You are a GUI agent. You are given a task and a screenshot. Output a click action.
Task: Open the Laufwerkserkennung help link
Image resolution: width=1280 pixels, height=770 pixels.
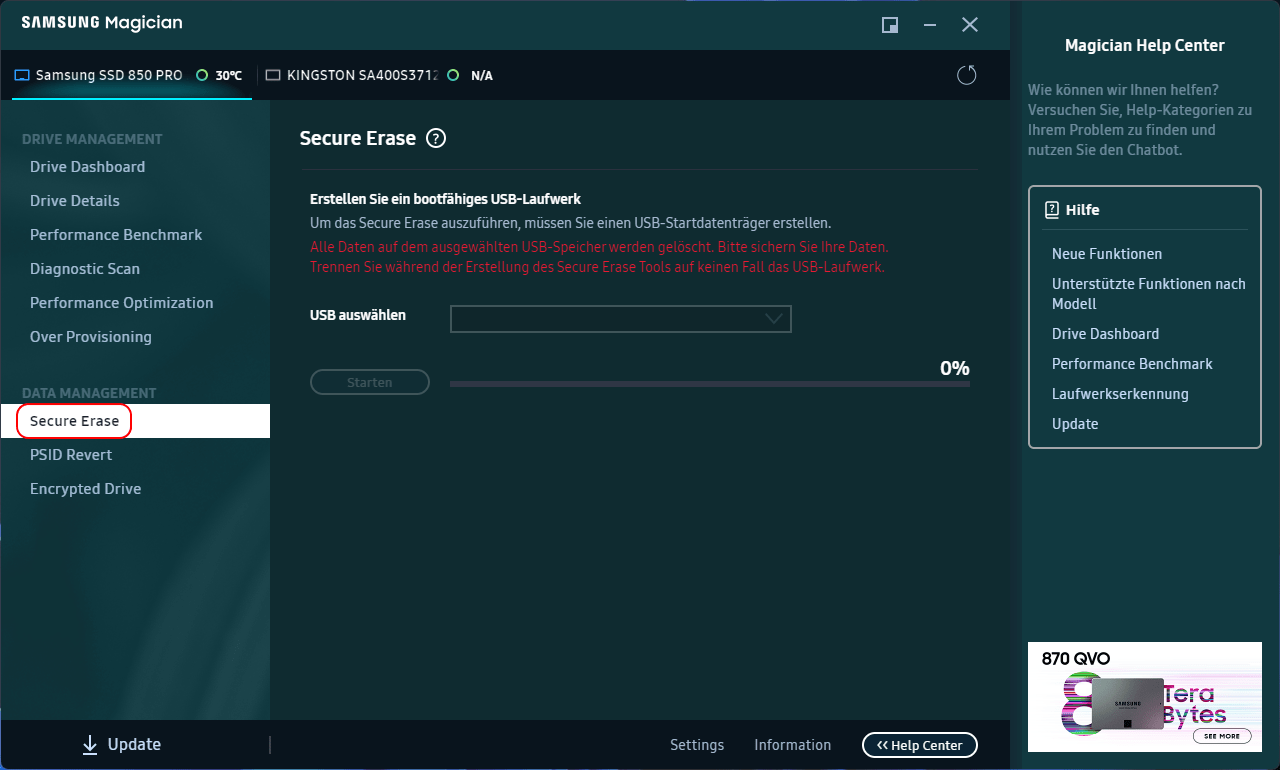click(1120, 394)
